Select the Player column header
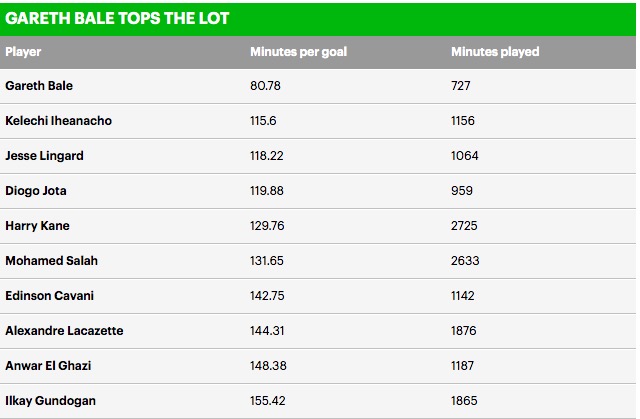This screenshot has height=419, width=640. pyautogui.click(x=23, y=52)
